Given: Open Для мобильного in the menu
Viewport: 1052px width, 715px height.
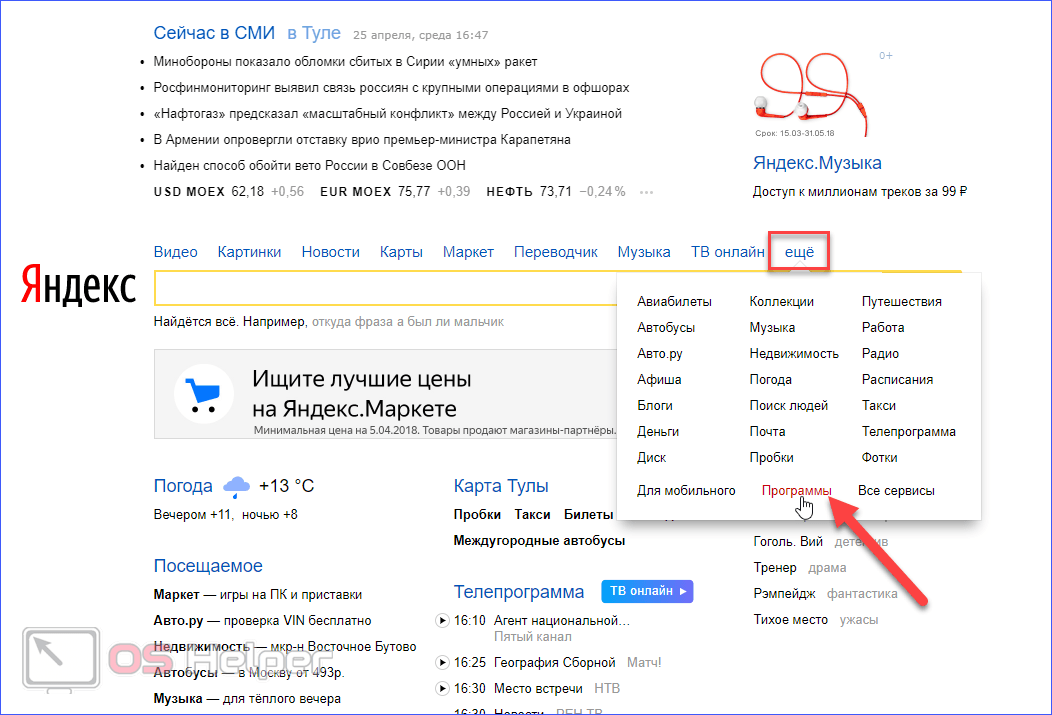Looking at the screenshot, I should point(686,491).
